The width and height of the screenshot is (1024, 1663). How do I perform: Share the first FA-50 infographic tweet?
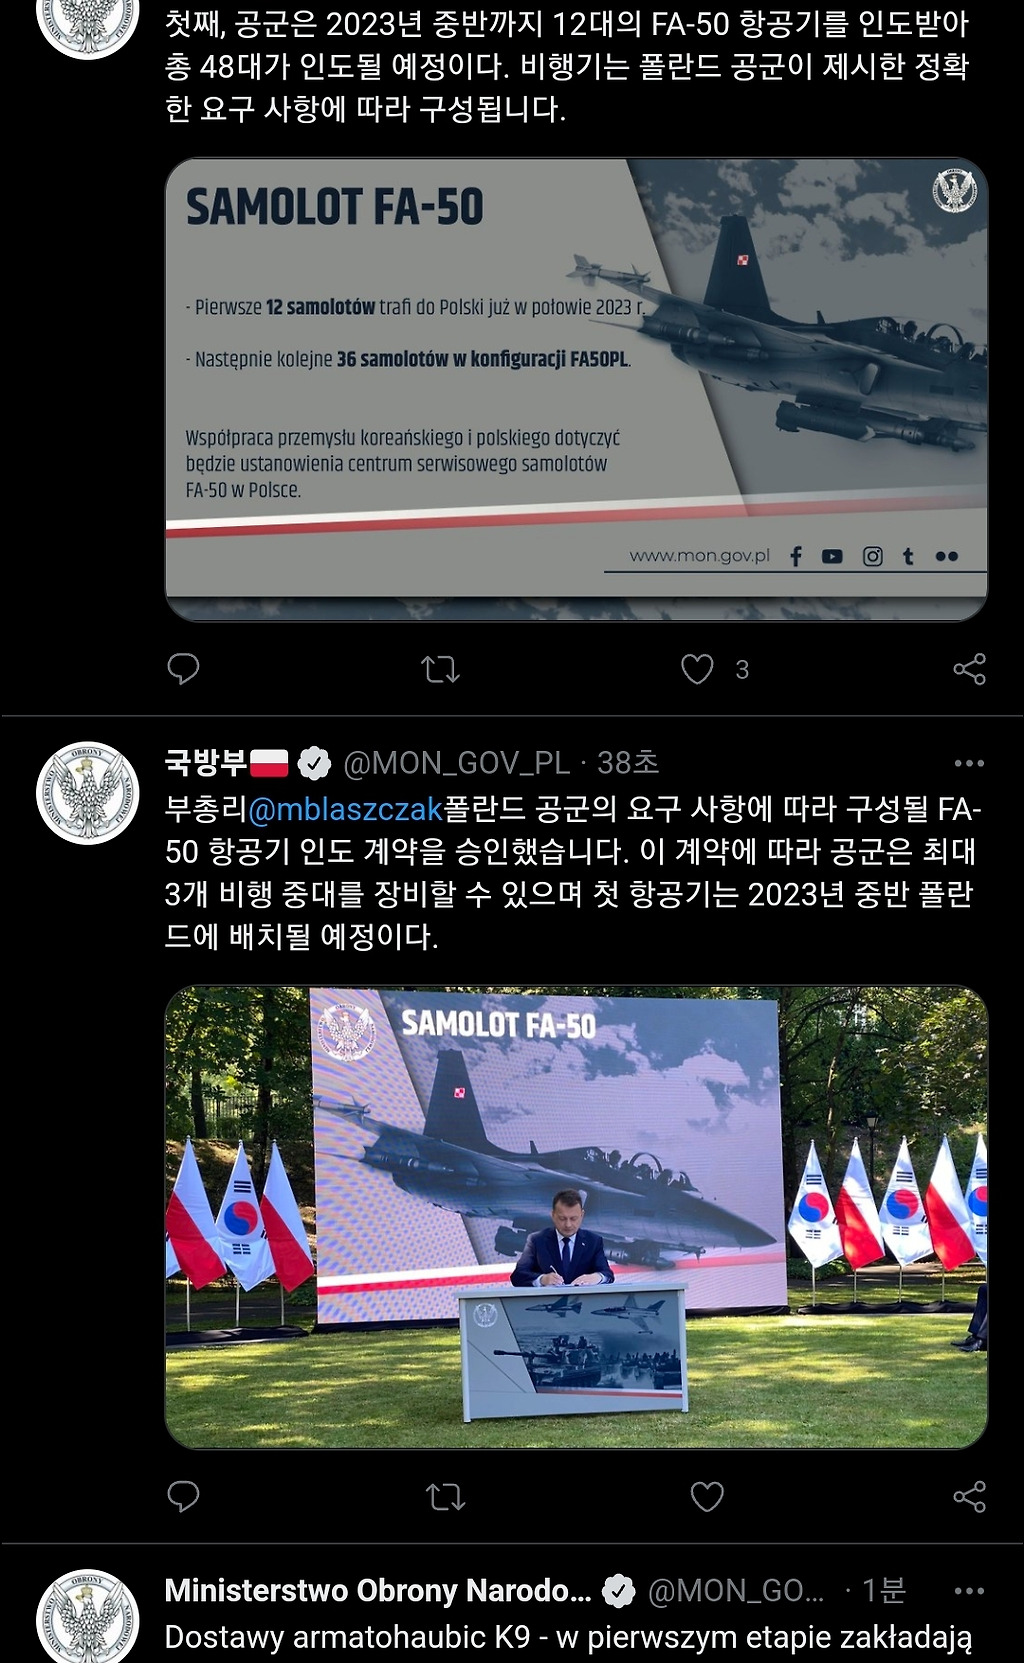969,669
